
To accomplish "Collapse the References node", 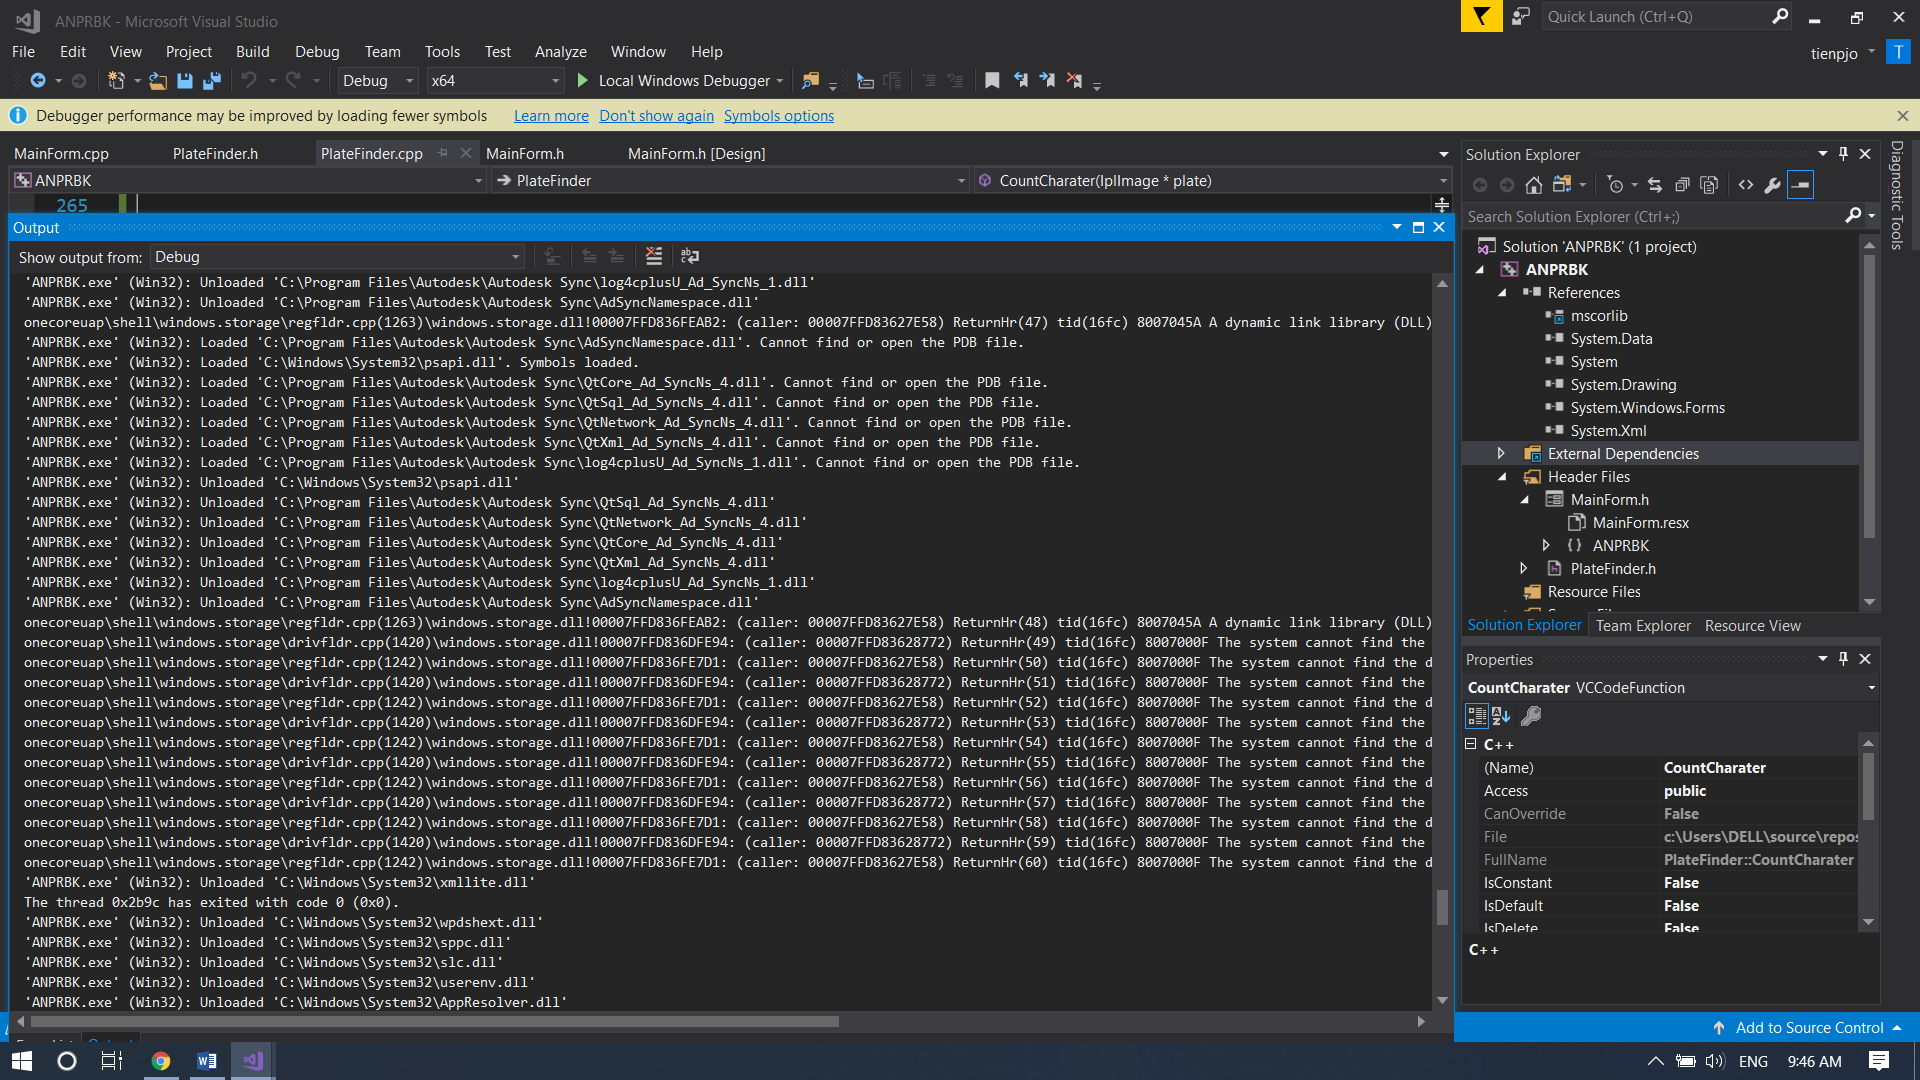I will click(x=1502, y=293).
